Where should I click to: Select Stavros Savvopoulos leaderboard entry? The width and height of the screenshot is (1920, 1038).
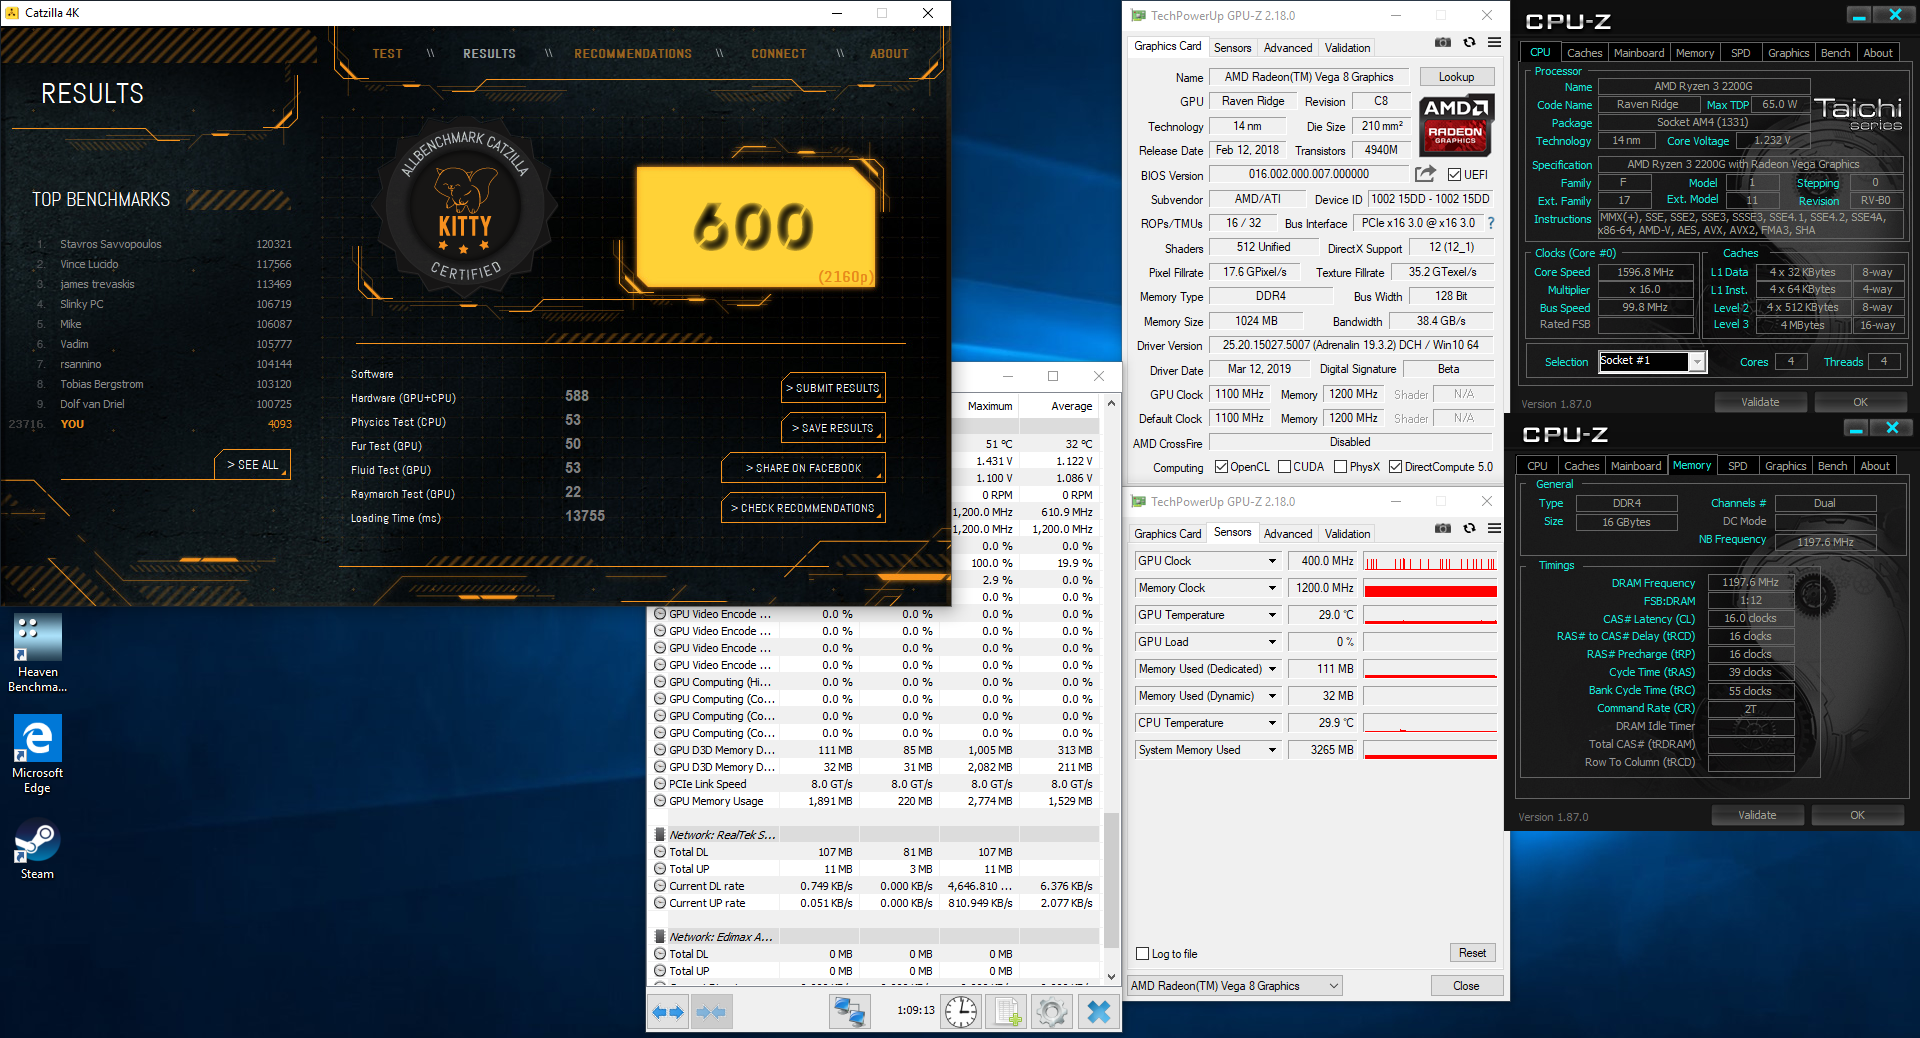coord(164,244)
